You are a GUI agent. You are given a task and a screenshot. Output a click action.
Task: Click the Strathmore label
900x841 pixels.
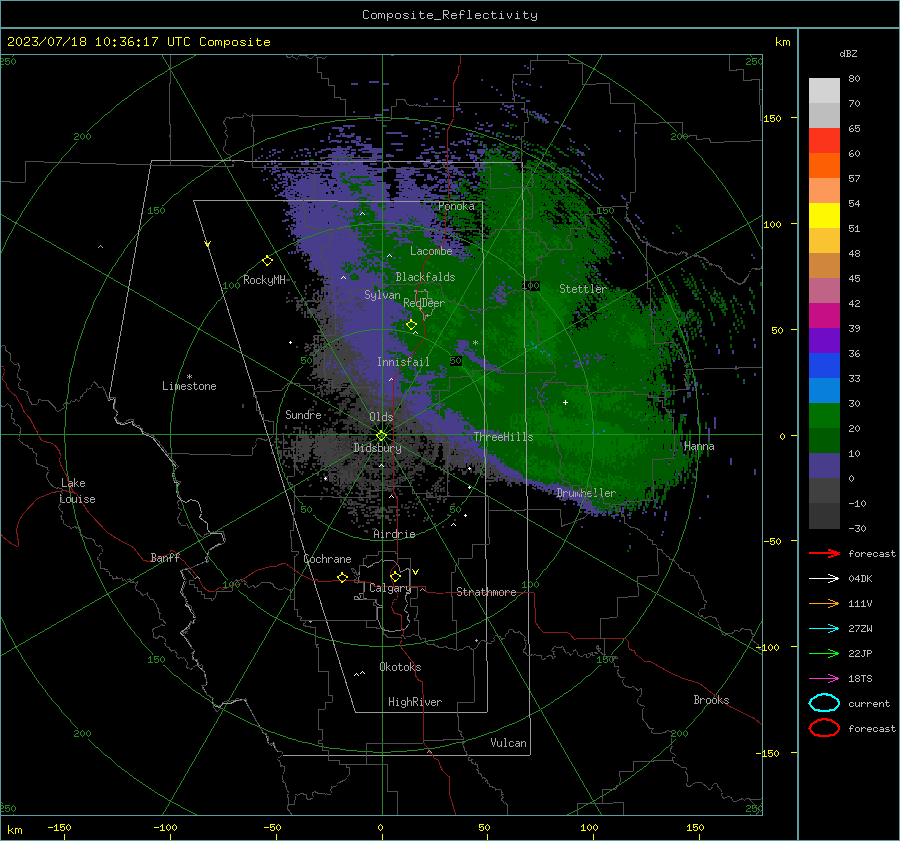486,592
